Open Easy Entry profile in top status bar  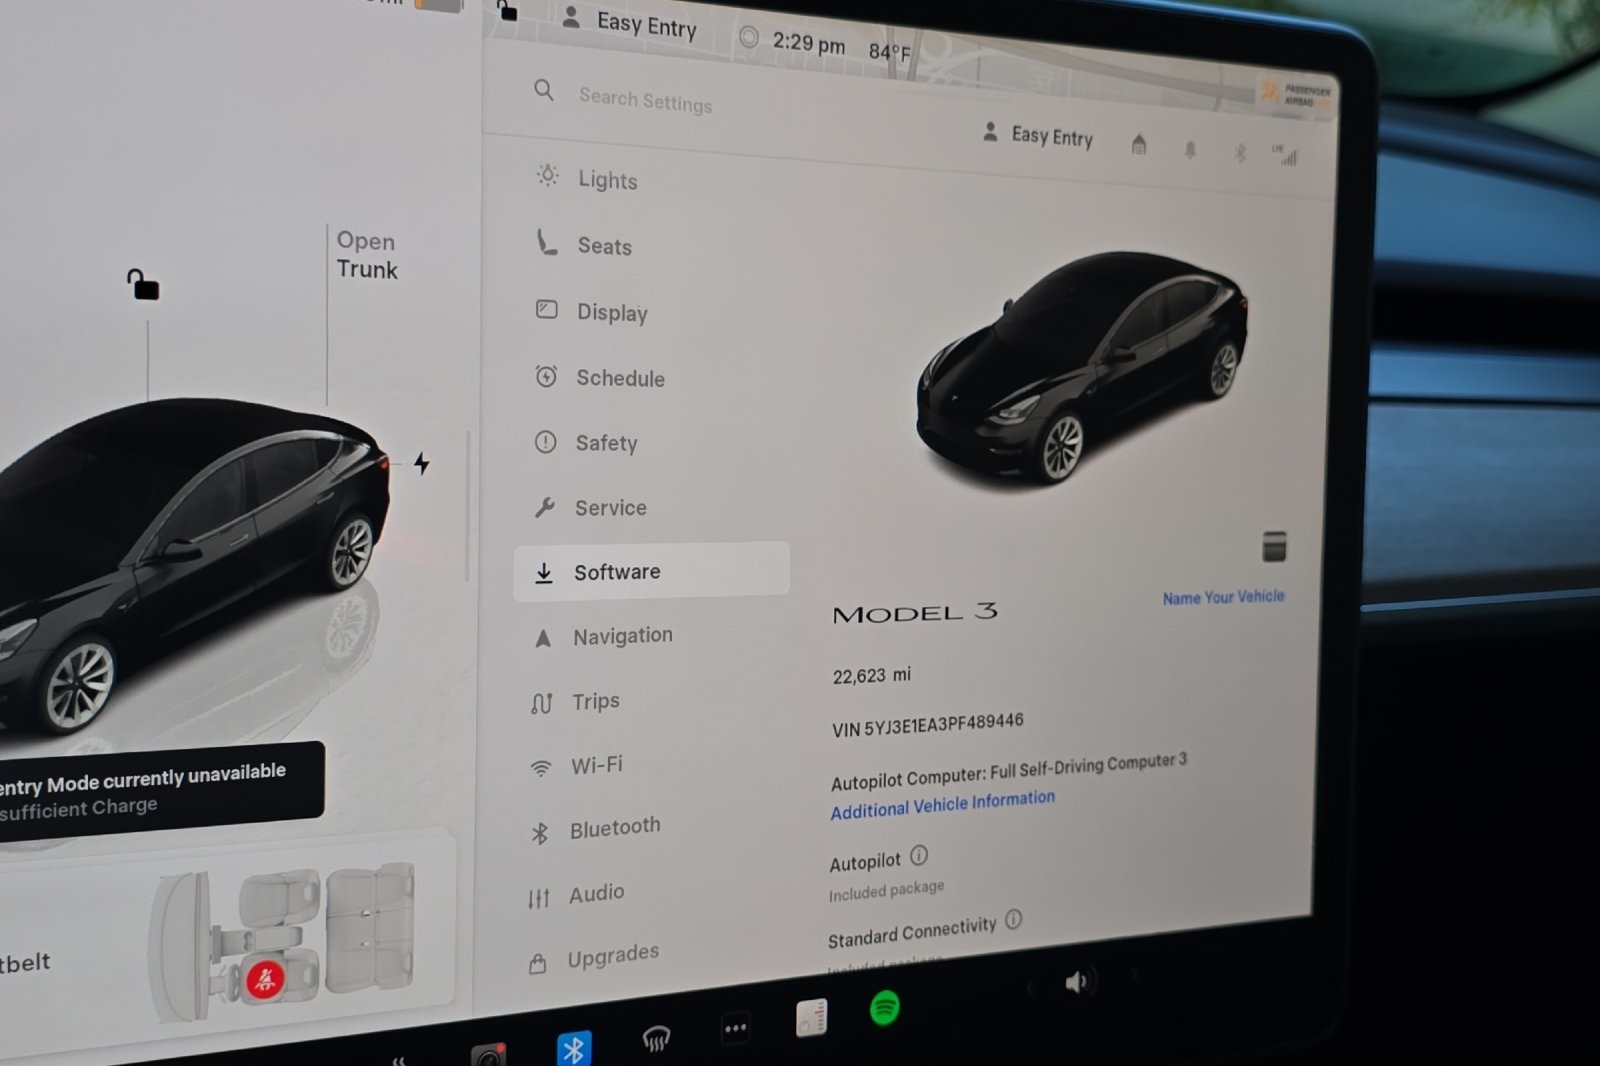[629, 22]
